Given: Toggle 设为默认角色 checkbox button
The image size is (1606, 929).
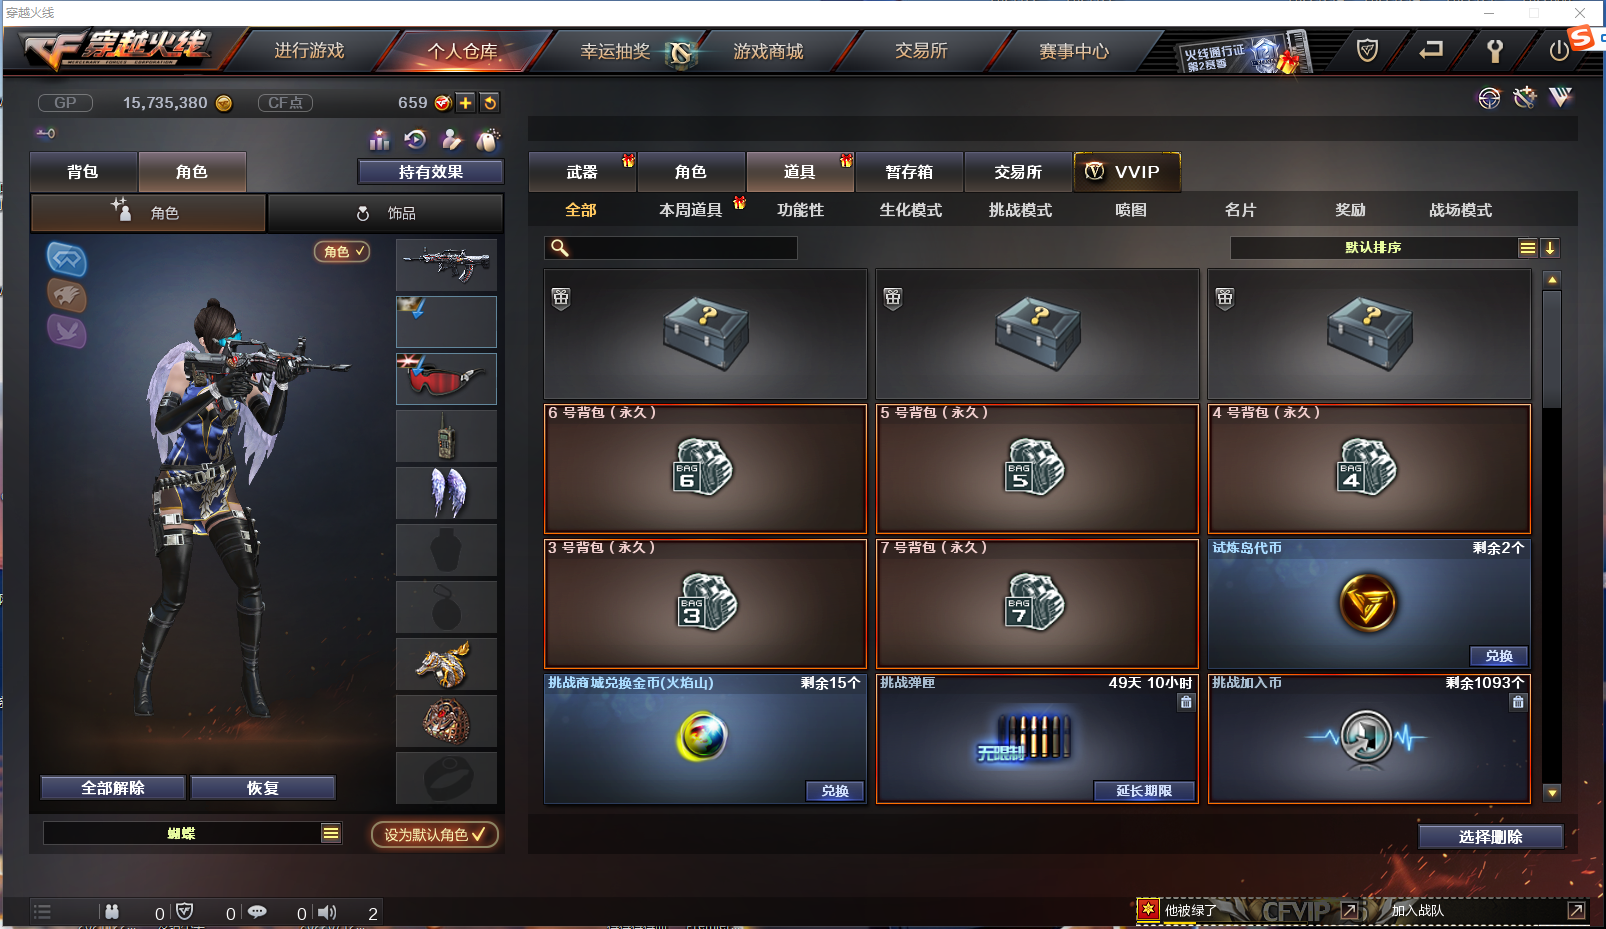Looking at the screenshot, I should click(x=434, y=834).
